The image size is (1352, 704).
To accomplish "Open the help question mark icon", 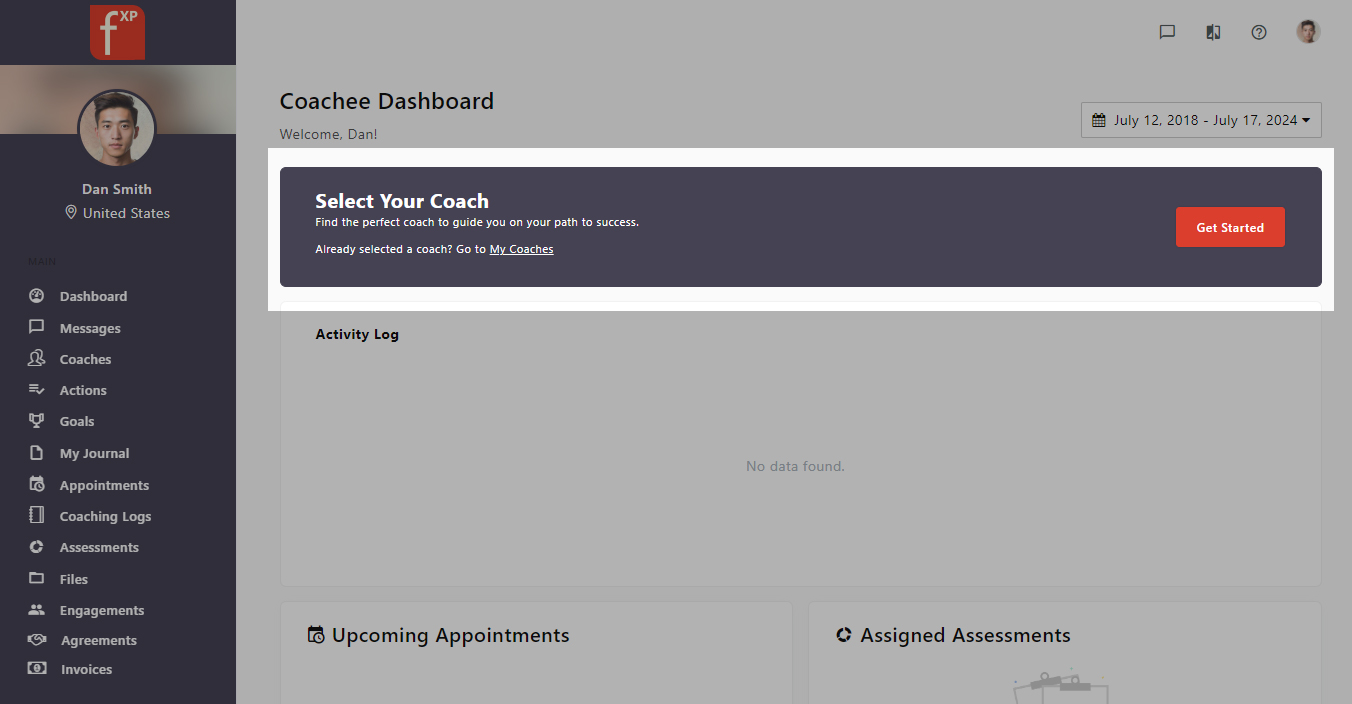I will (1259, 32).
